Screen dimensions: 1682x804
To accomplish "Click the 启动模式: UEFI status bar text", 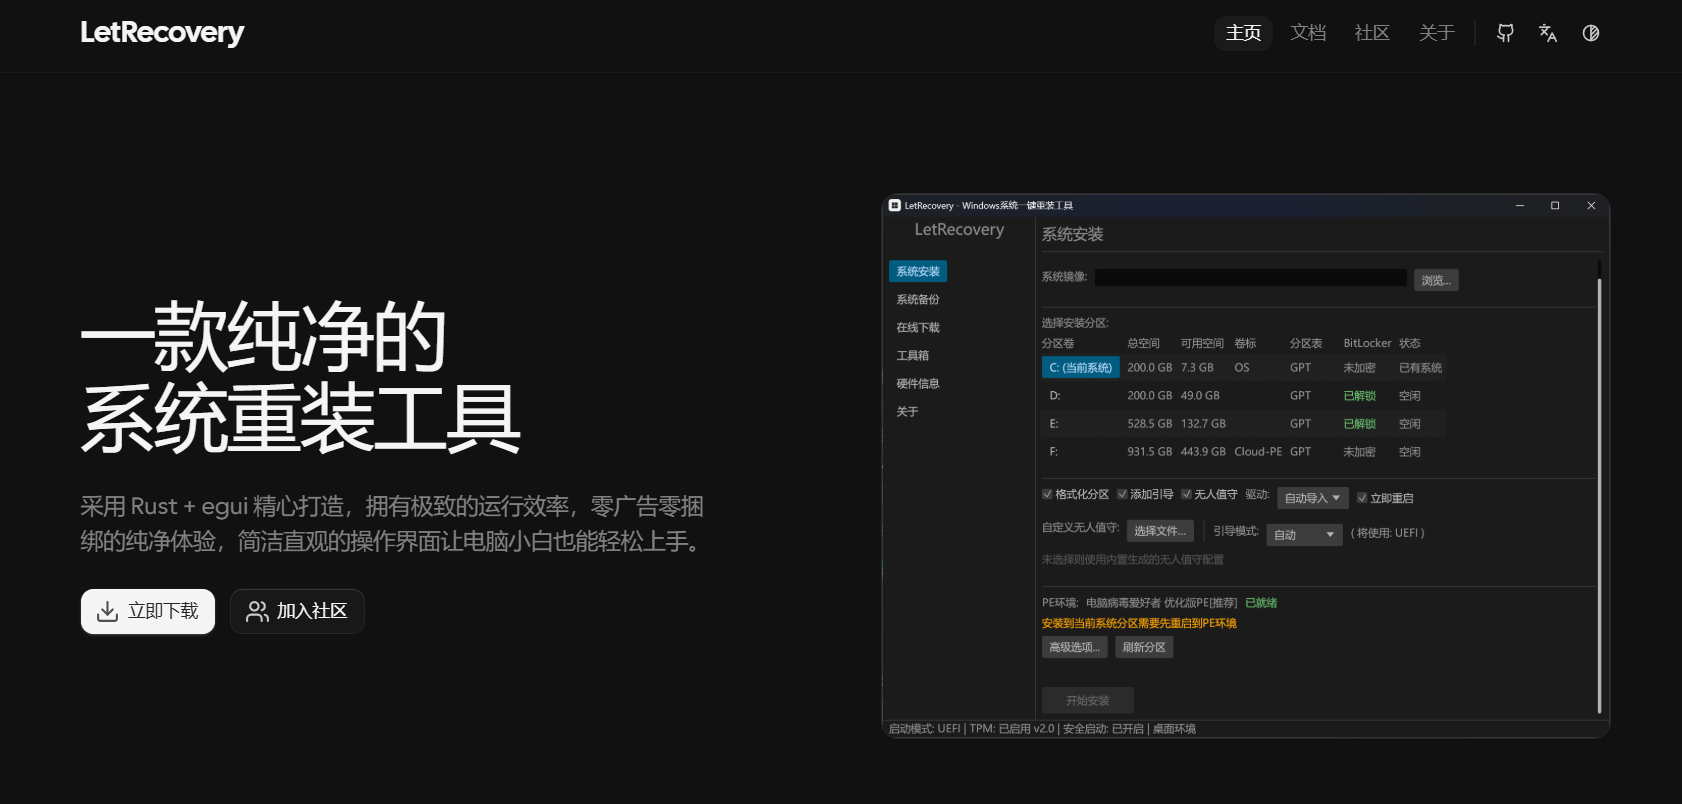I will coord(924,729).
